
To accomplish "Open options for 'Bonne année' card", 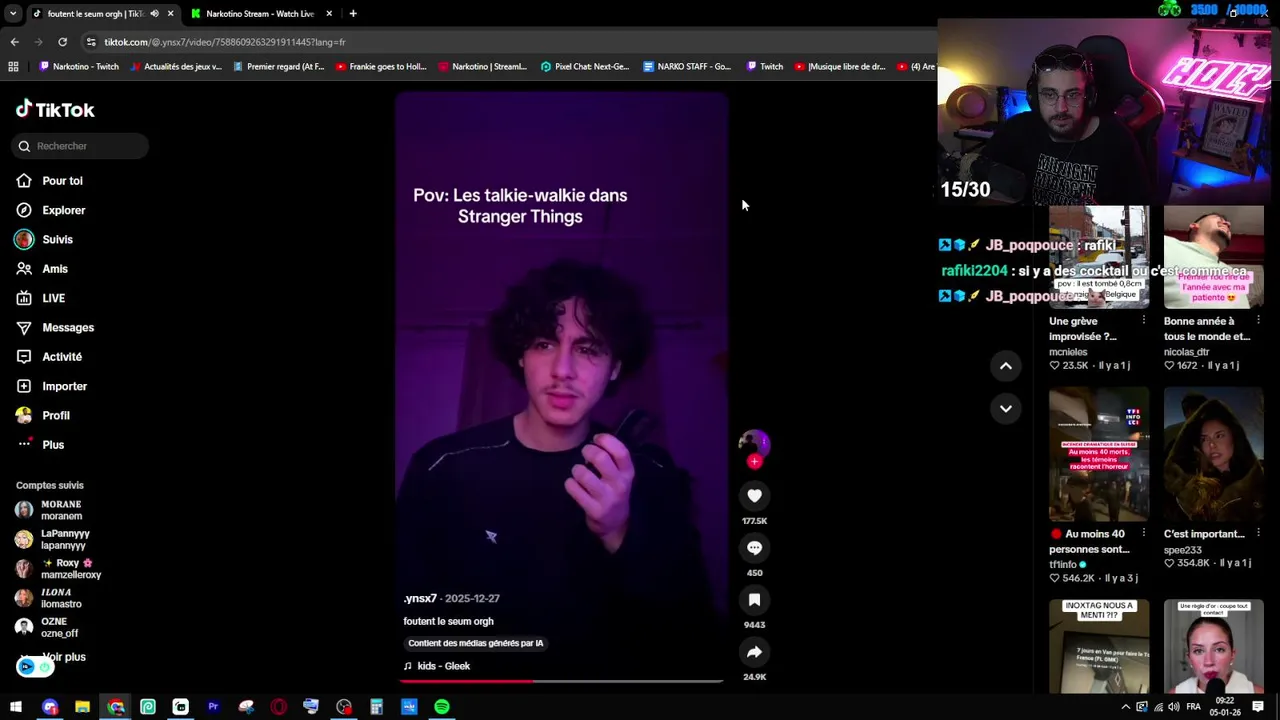I will click(1258, 321).
